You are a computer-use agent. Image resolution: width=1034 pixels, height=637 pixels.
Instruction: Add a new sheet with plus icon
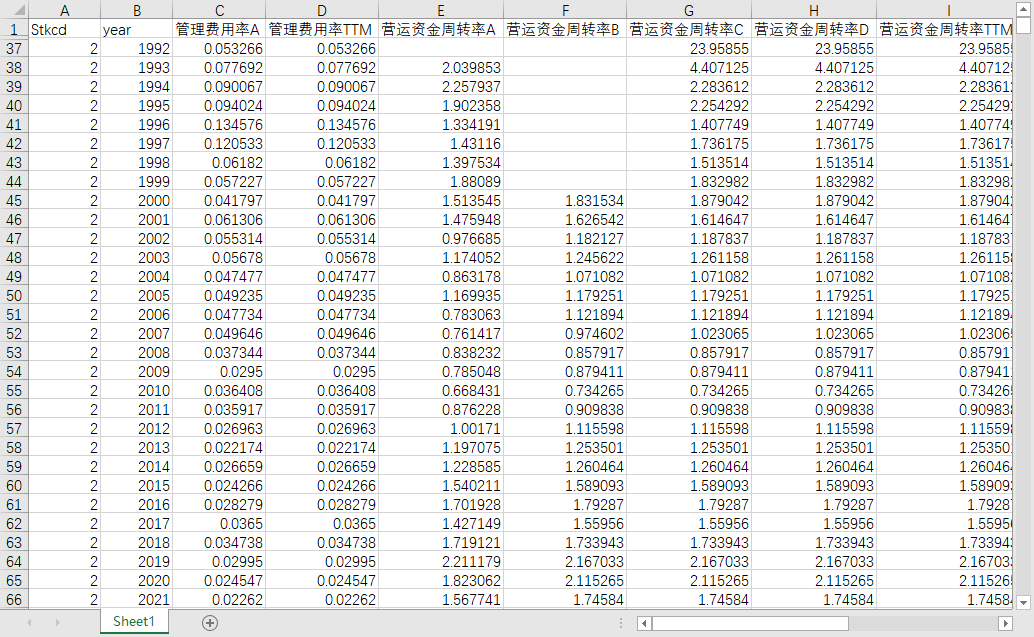[210, 622]
